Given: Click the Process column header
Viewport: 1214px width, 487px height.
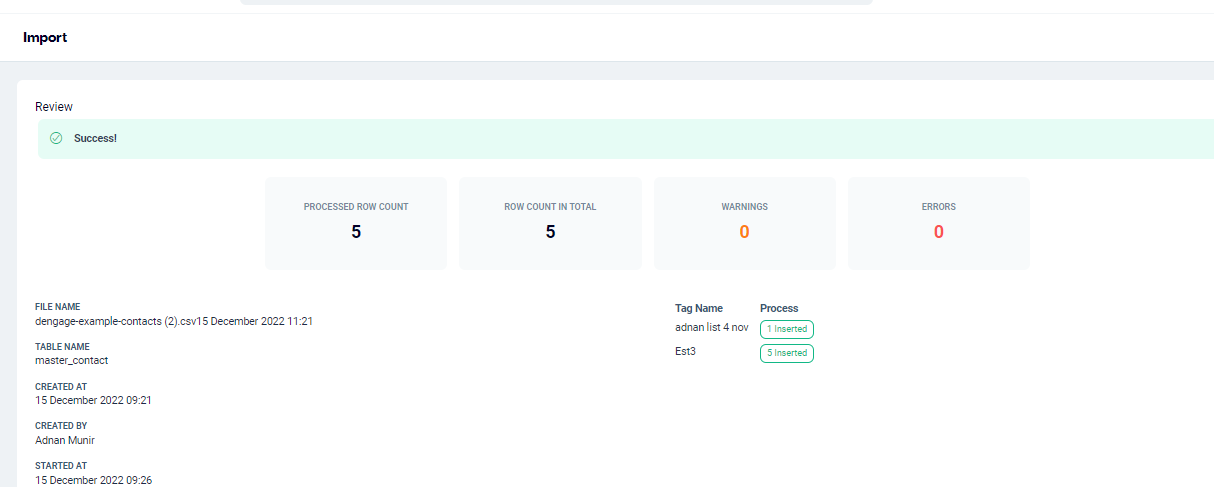Looking at the screenshot, I should [x=779, y=308].
